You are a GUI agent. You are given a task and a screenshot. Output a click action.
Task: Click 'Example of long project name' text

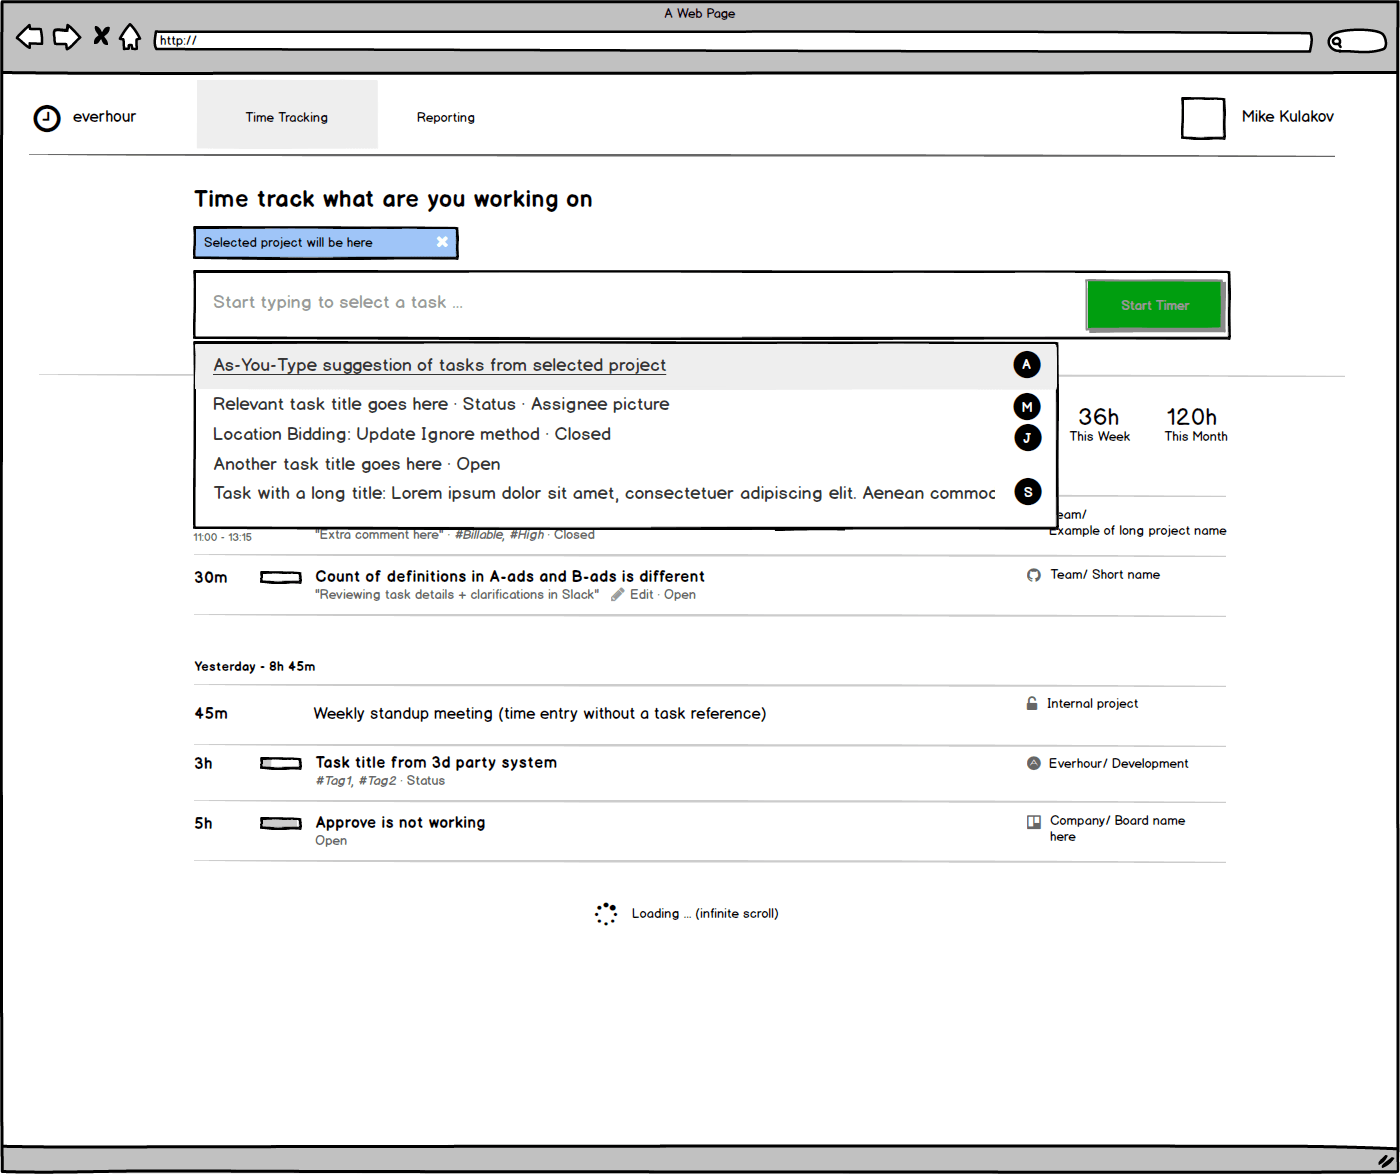[x=1138, y=531]
